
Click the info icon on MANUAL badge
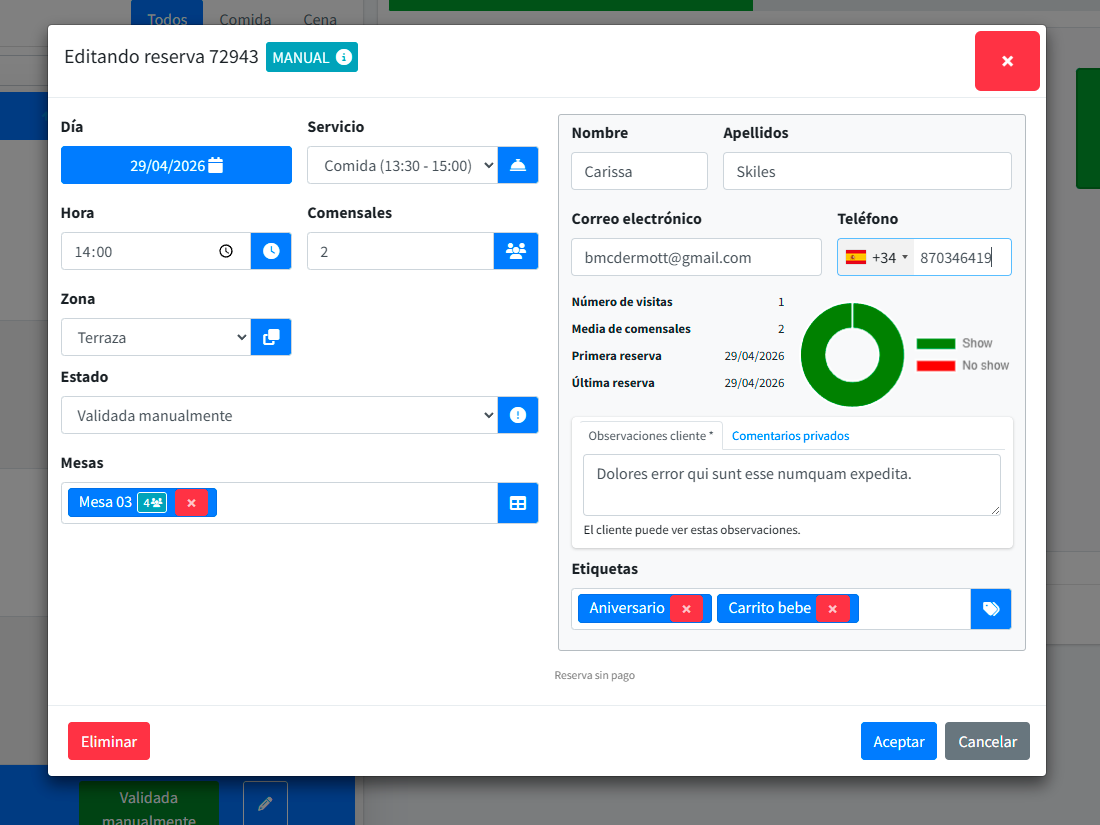coord(344,57)
